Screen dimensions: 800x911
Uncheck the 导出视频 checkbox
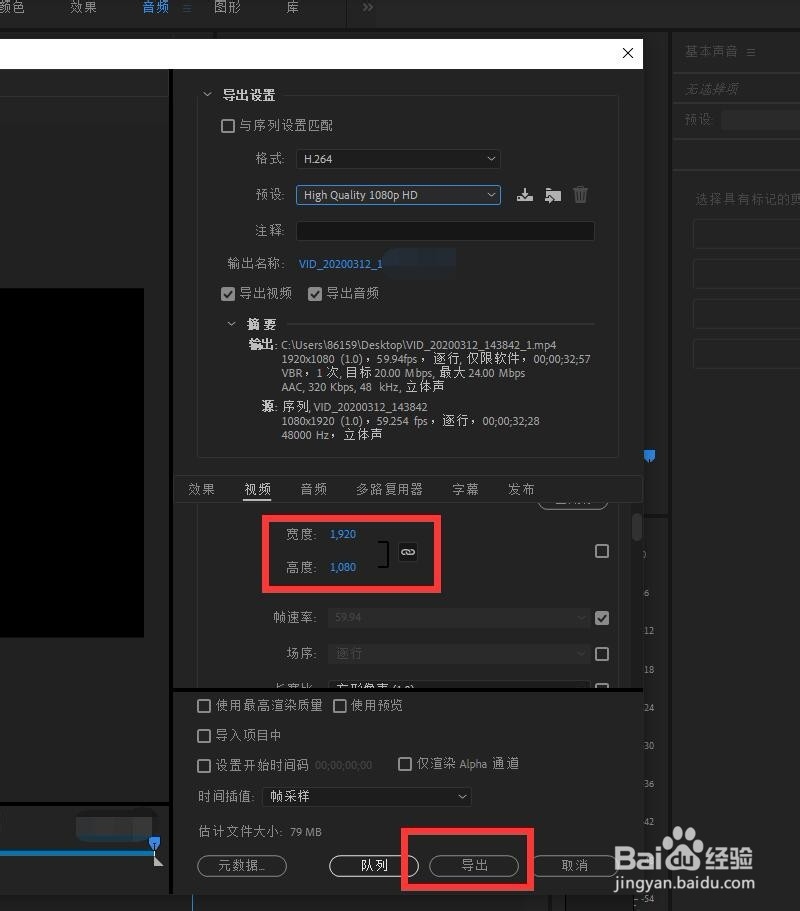tap(228, 294)
